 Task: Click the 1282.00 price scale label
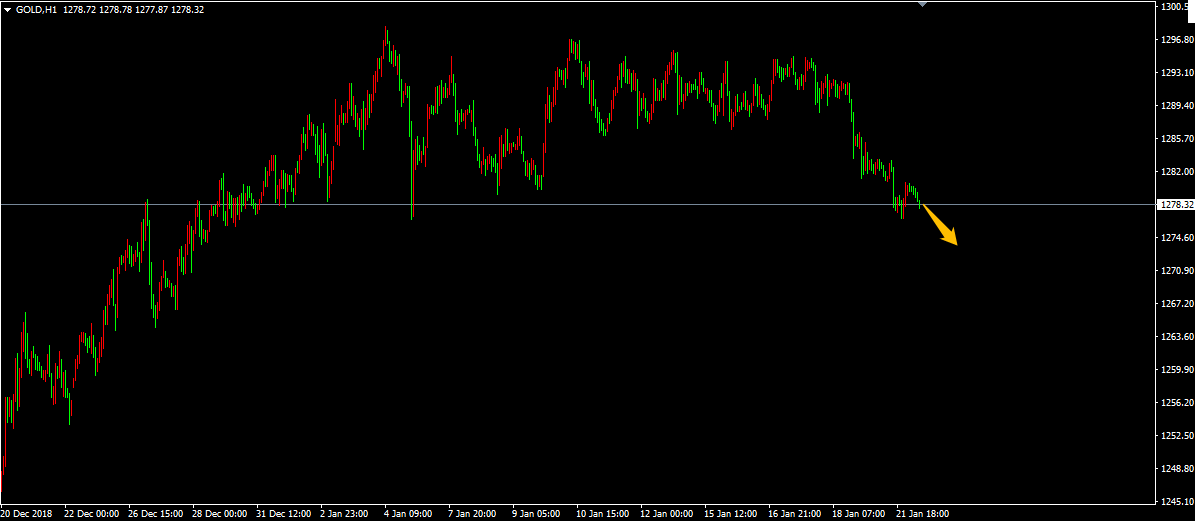(1176, 172)
